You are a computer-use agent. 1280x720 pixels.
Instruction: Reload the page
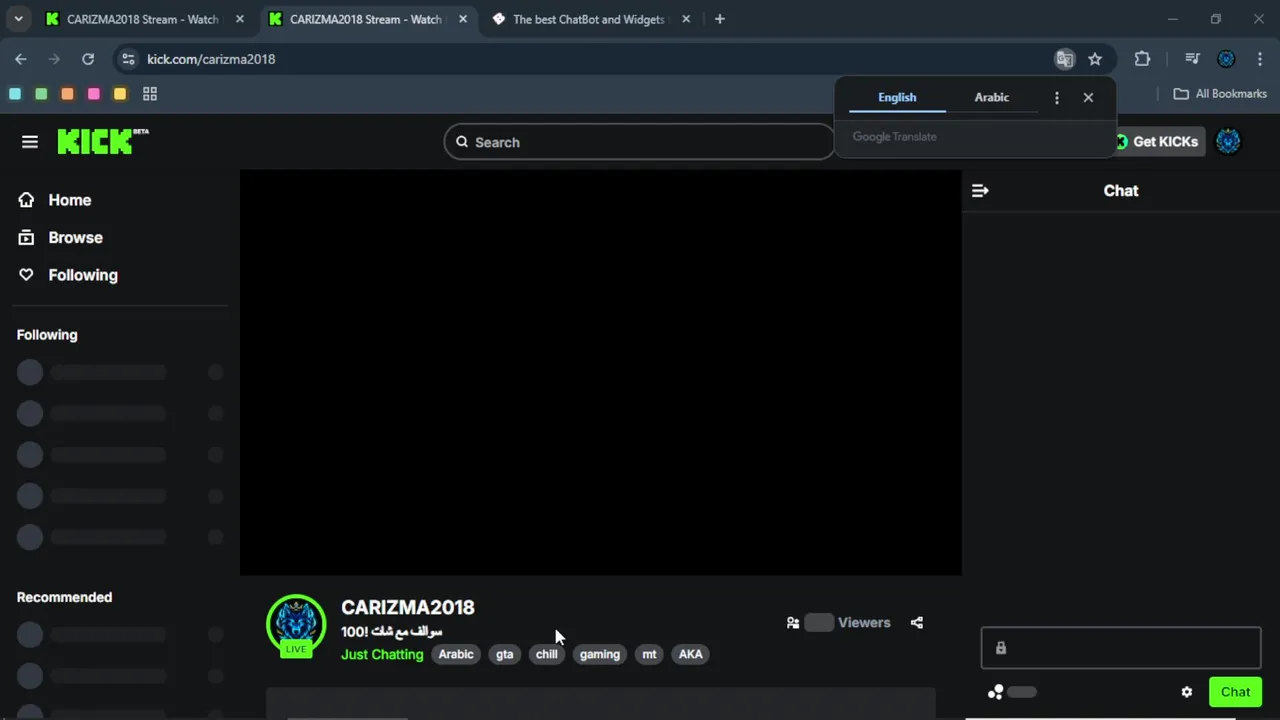point(88,59)
